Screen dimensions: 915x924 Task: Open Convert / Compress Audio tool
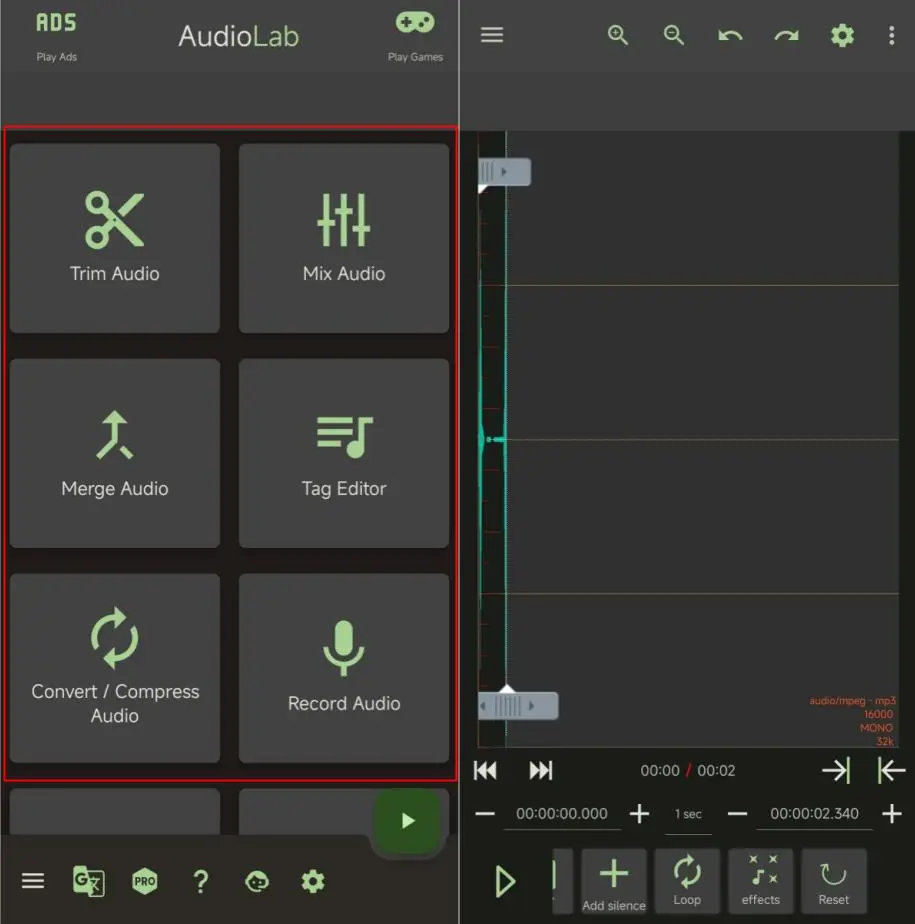click(115, 668)
